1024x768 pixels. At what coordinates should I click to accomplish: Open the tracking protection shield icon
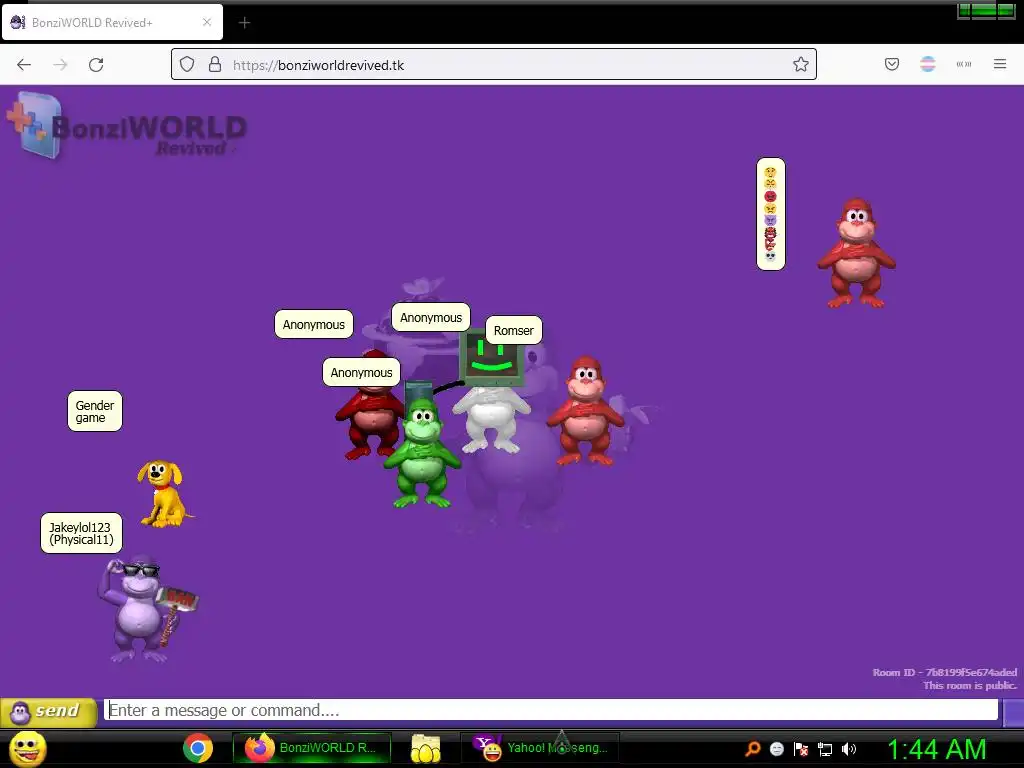pos(187,65)
